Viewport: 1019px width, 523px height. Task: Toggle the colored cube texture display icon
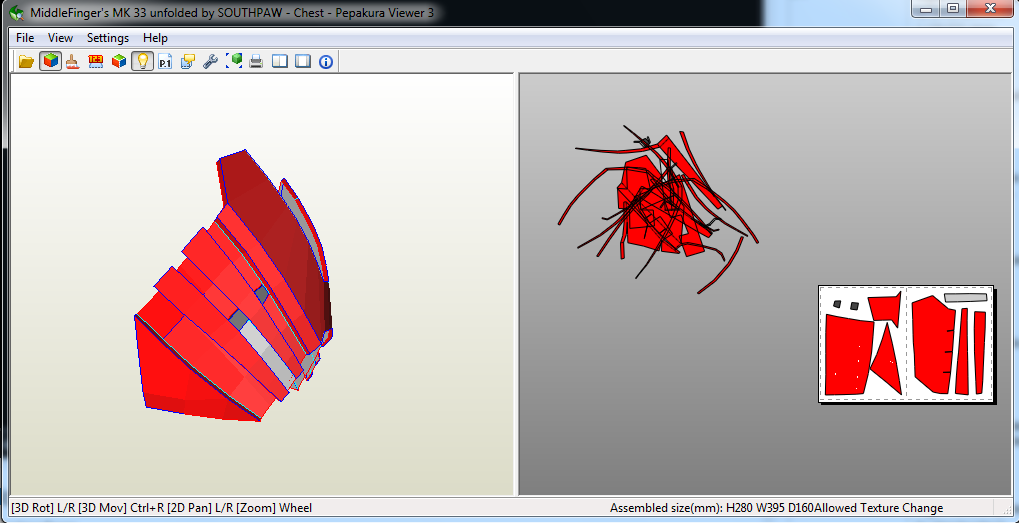tap(50, 62)
